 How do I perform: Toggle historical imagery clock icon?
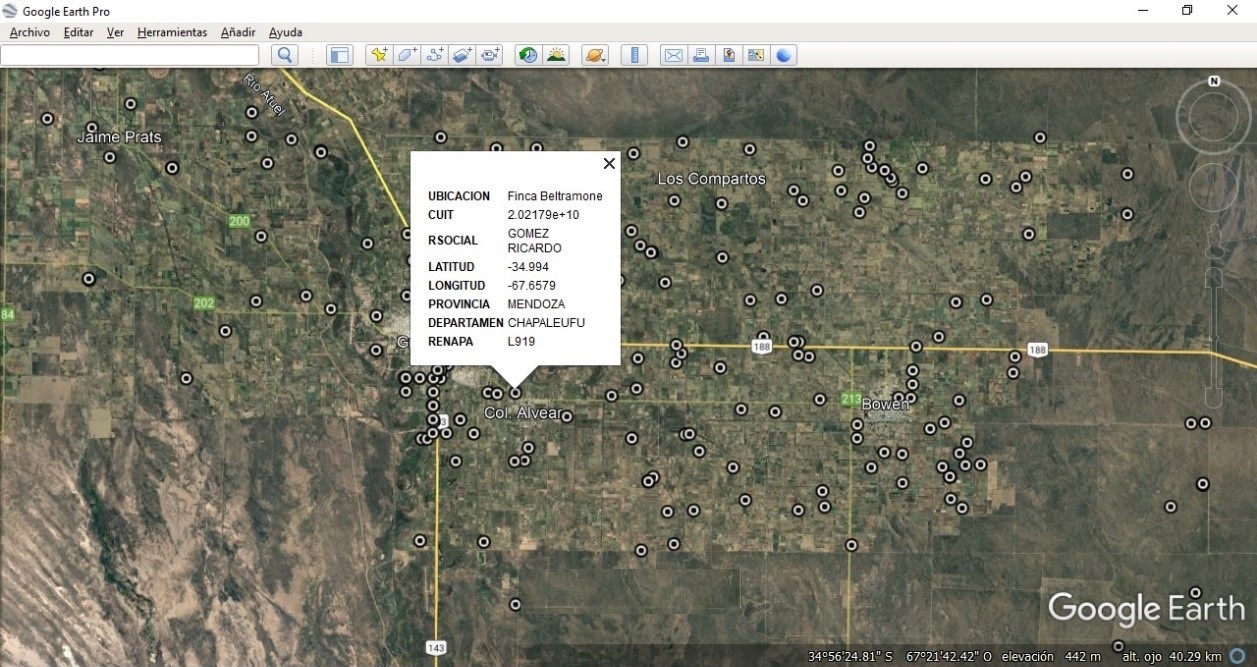[527, 55]
